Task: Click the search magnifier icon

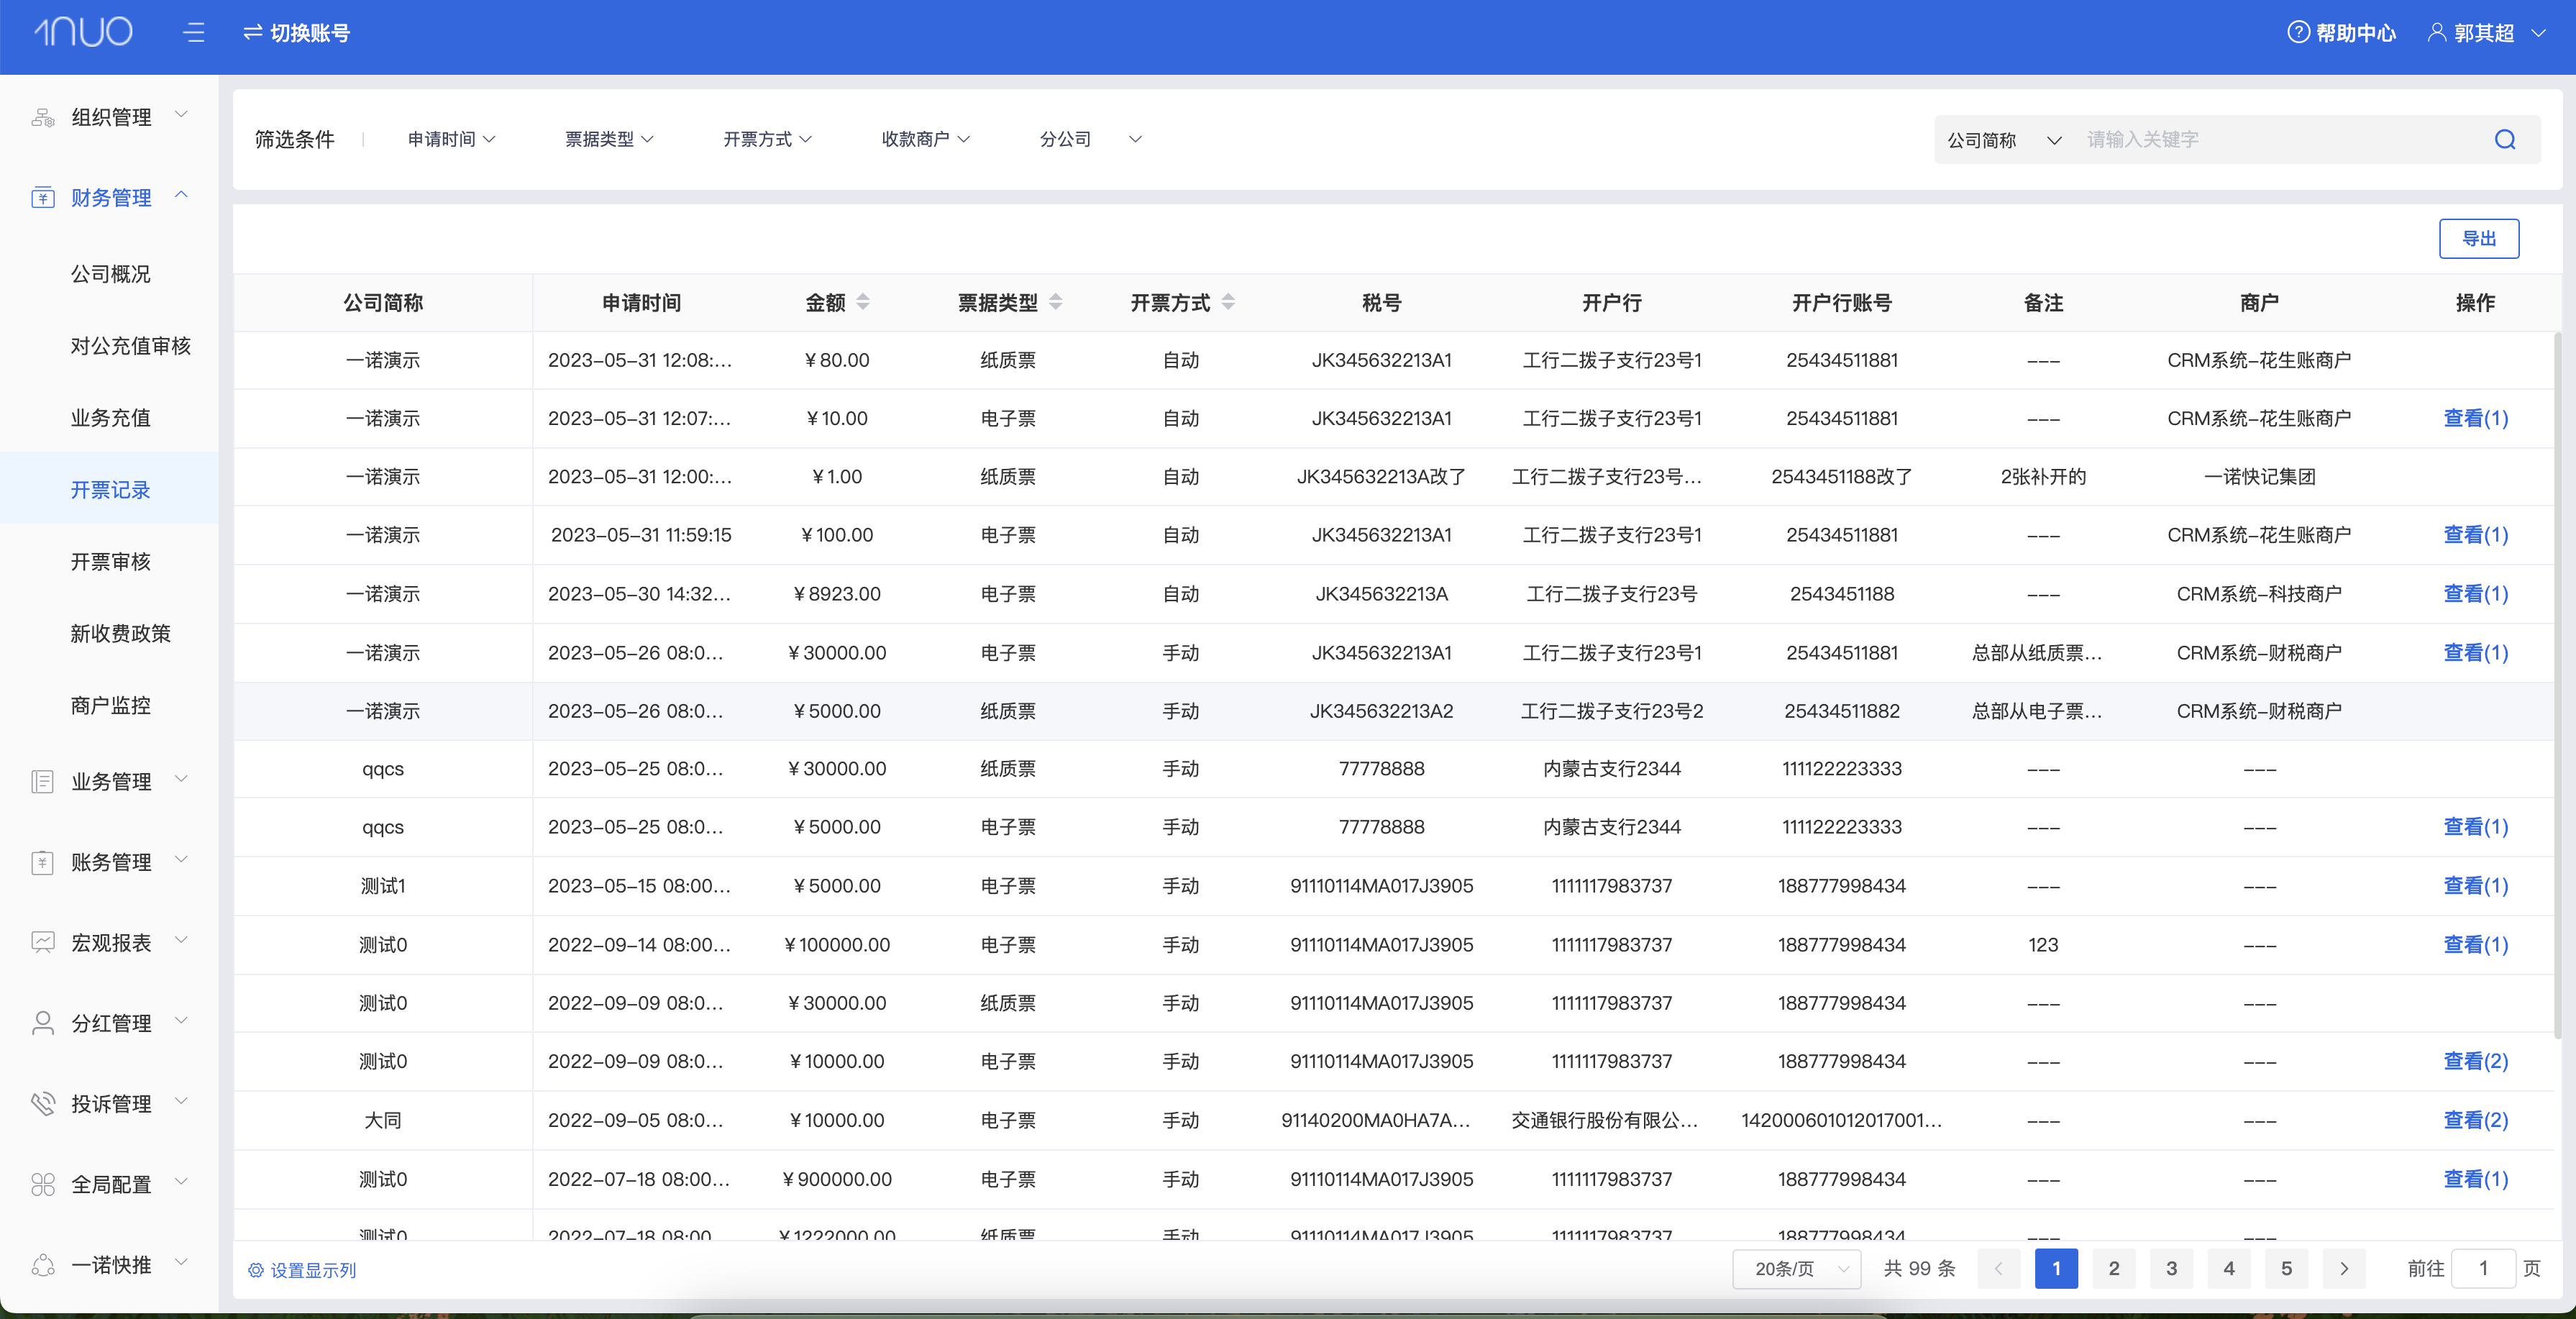Action: [x=2505, y=139]
